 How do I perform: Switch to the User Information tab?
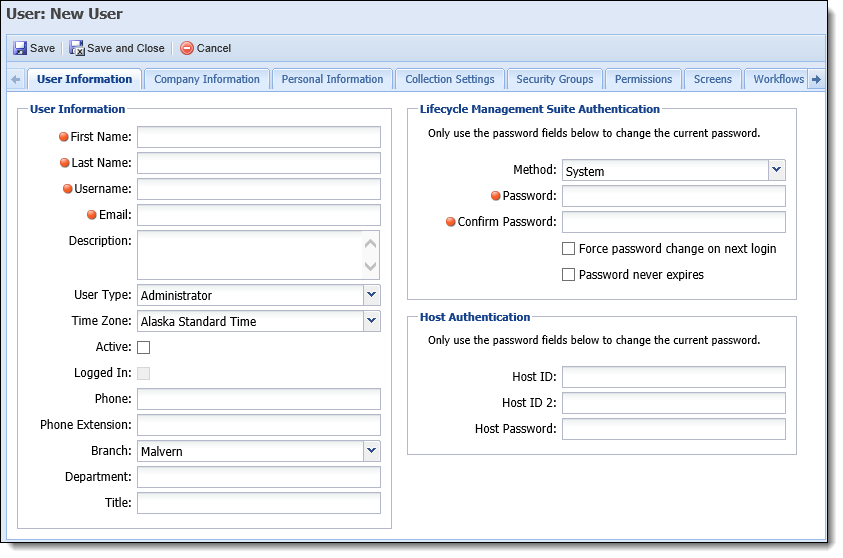coord(84,79)
